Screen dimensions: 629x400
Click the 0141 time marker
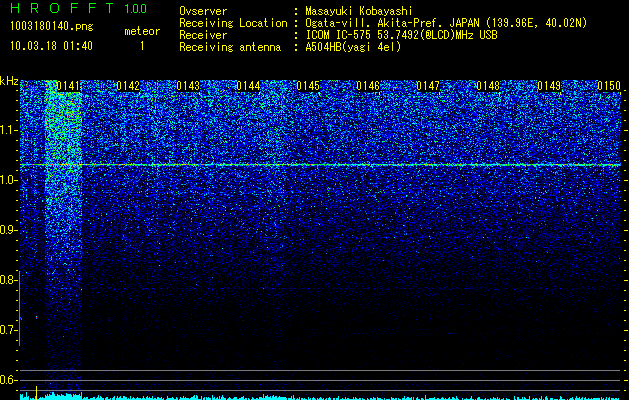pyautogui.click(x=68, y=86)
